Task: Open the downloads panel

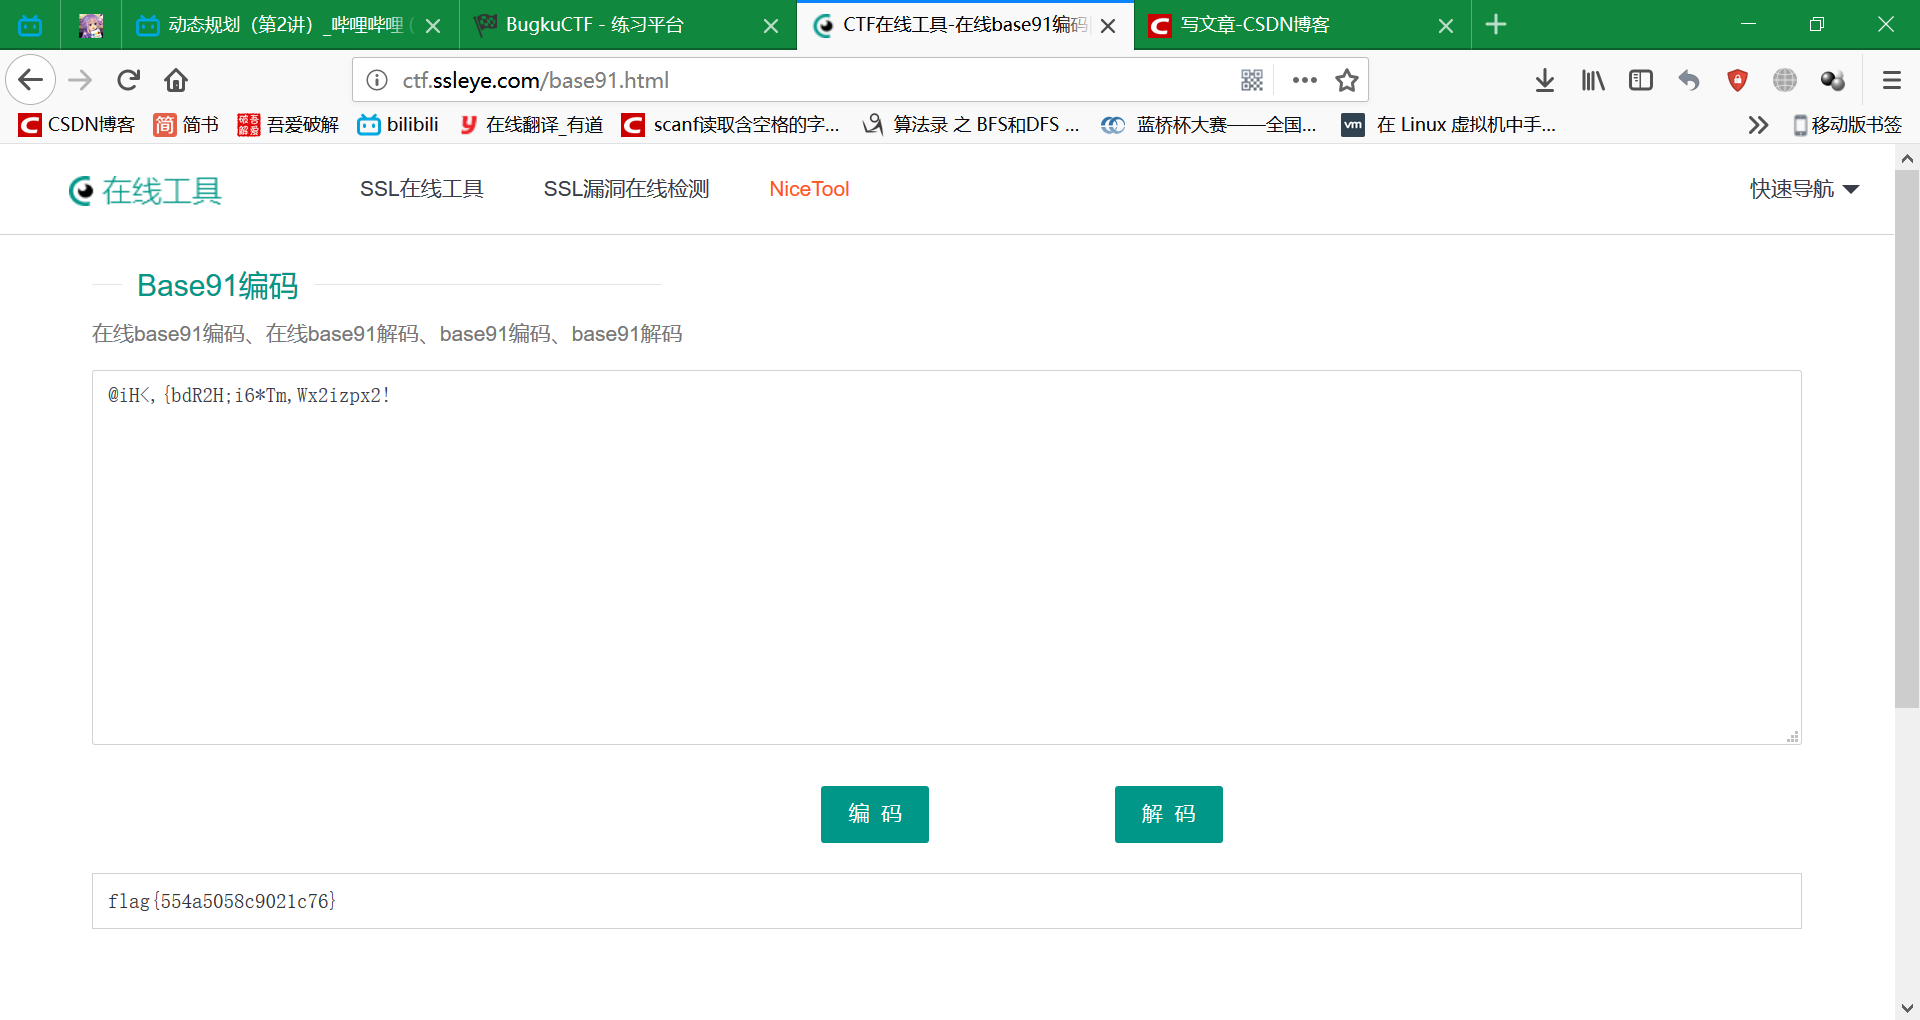Action: click(x=1545, y=80)
